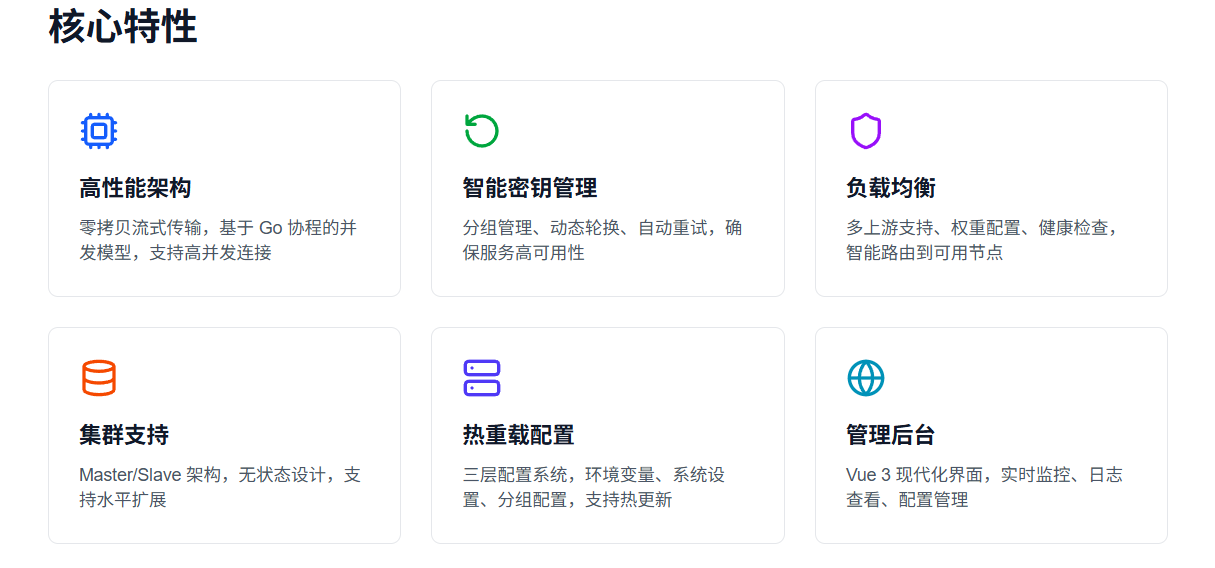The image size is (1215, 568).
Task: Click the description starting with 多上游支持
Action: tap(982, 228)
